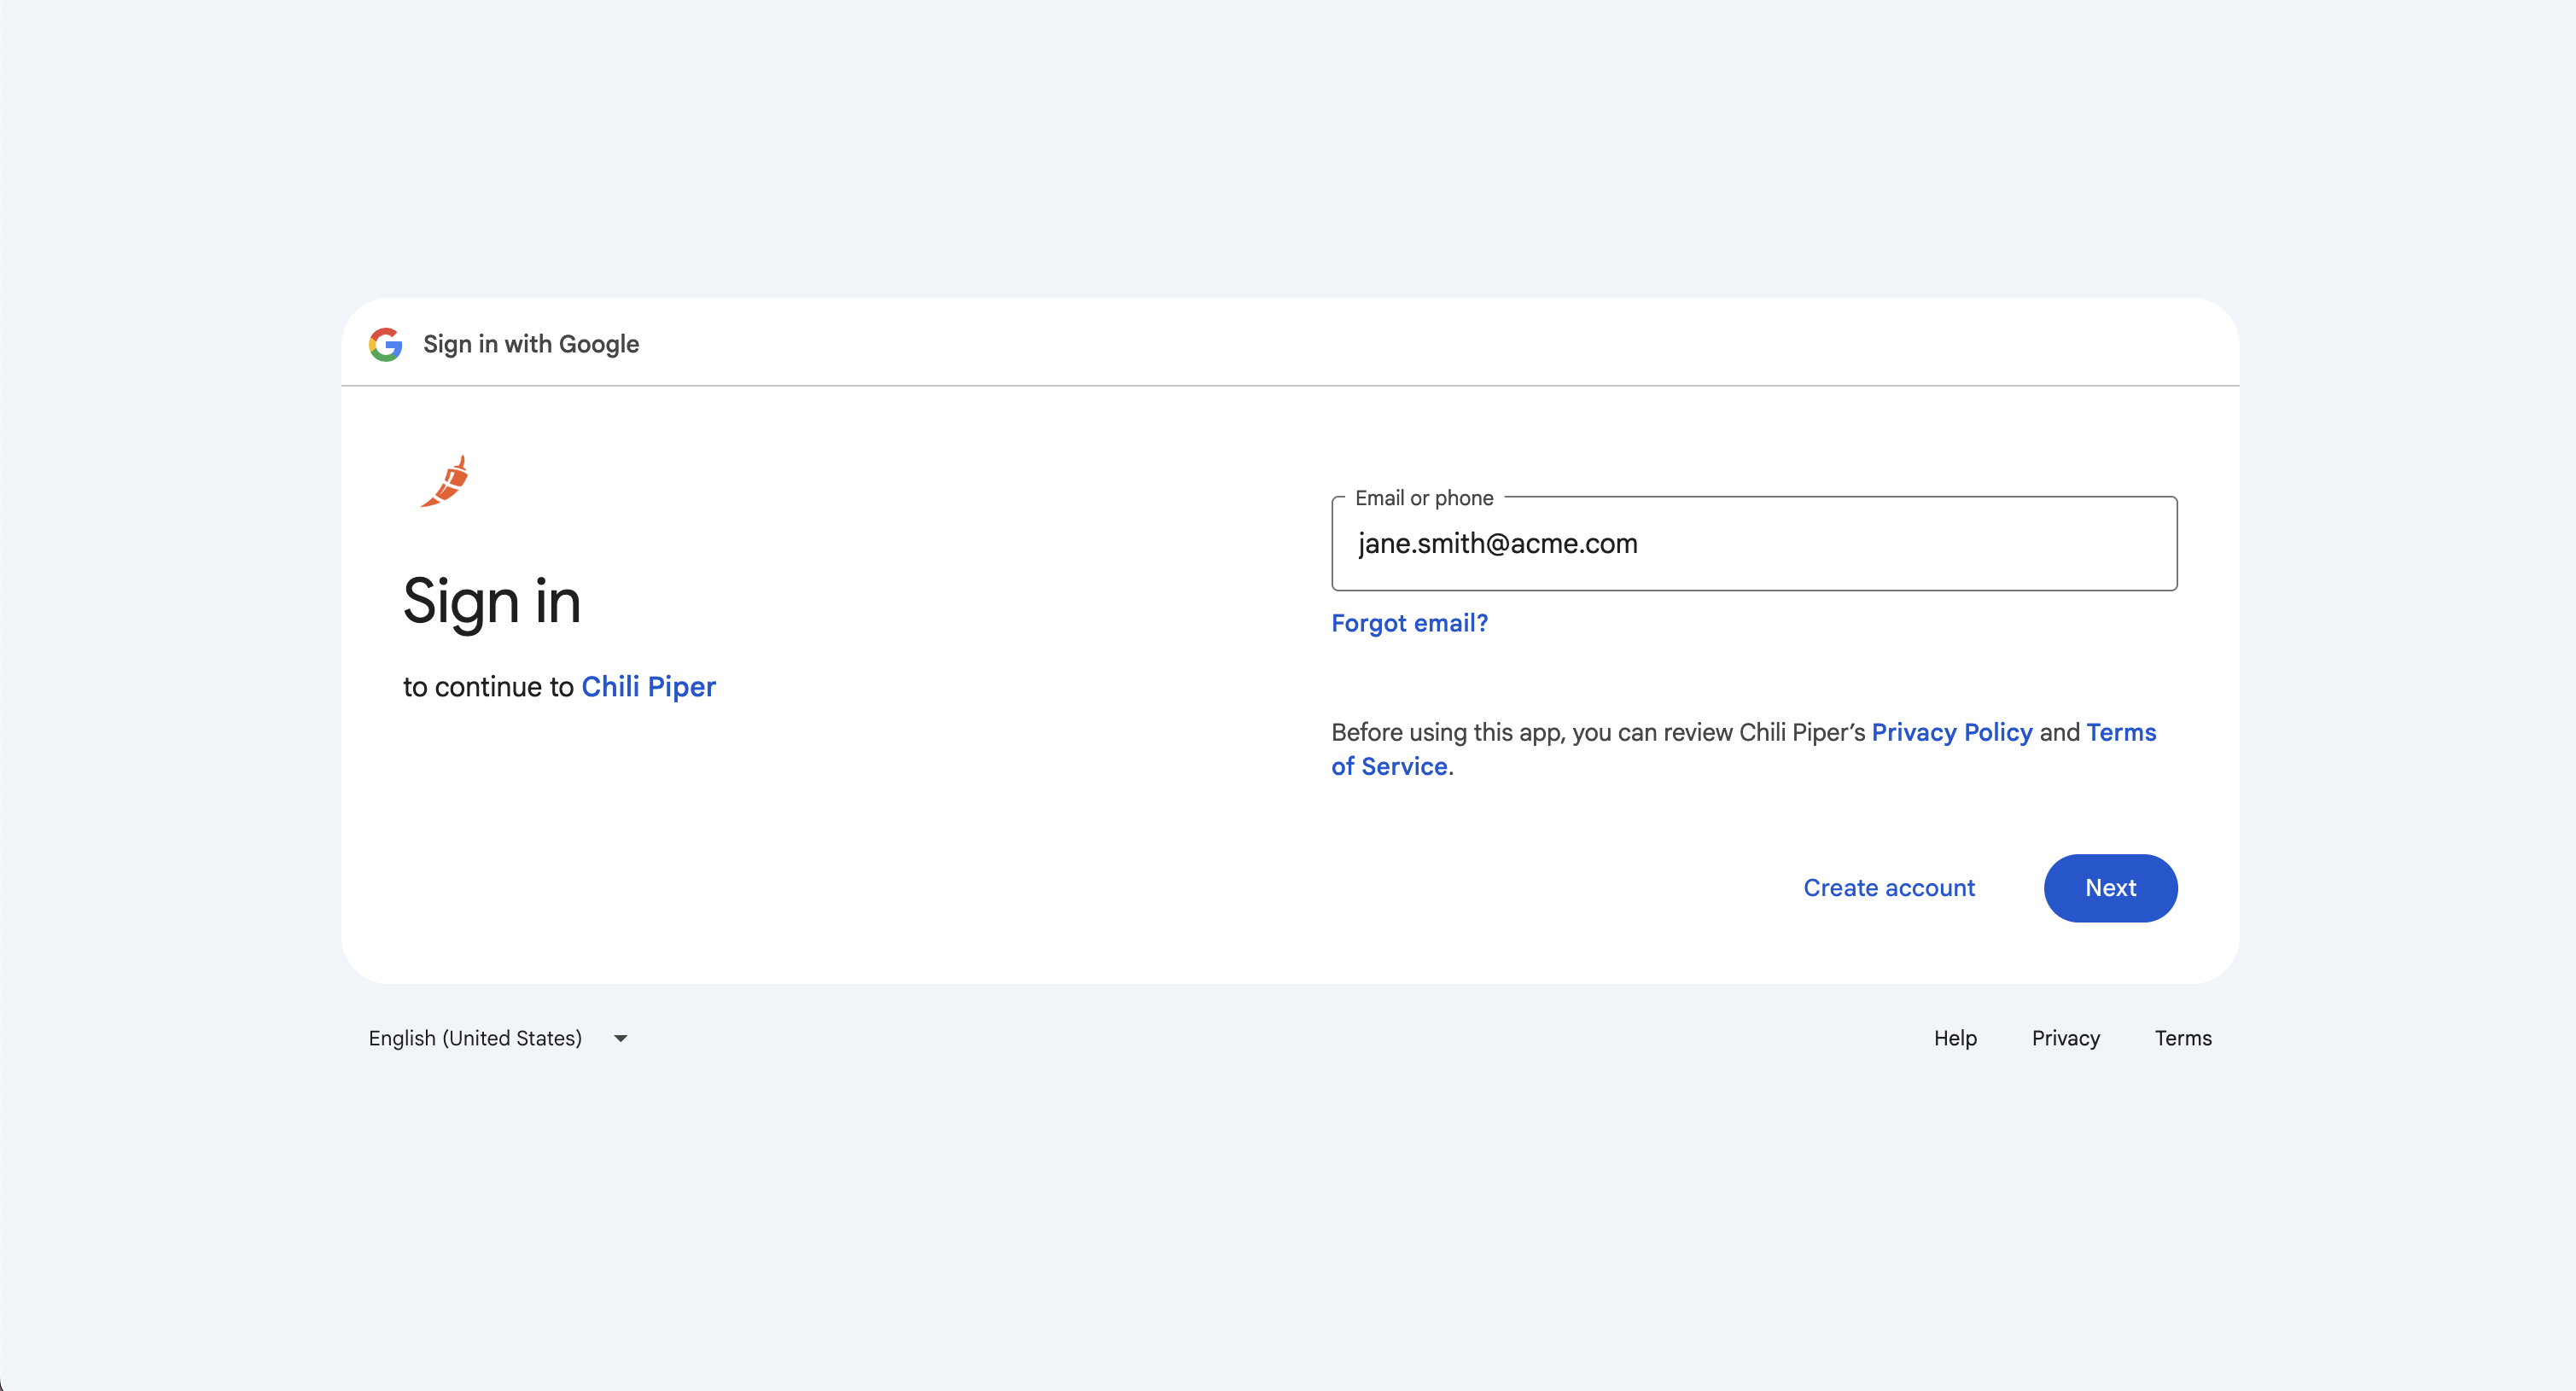The image size is (2576, 1391).
Task: Click Create account
Action: [1888, 888]
